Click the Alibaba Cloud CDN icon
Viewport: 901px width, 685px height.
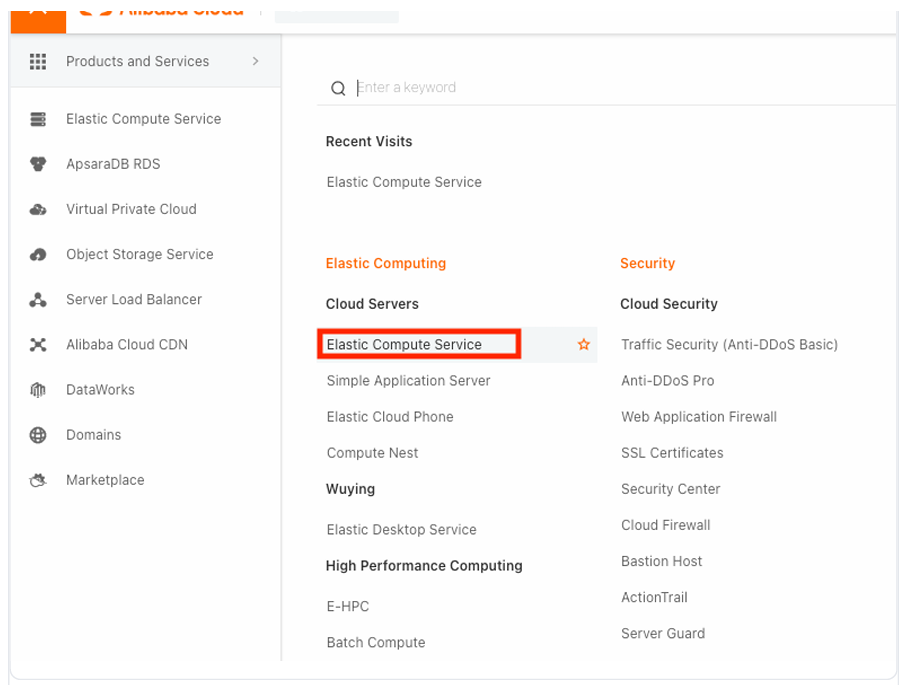click(38, 345)
